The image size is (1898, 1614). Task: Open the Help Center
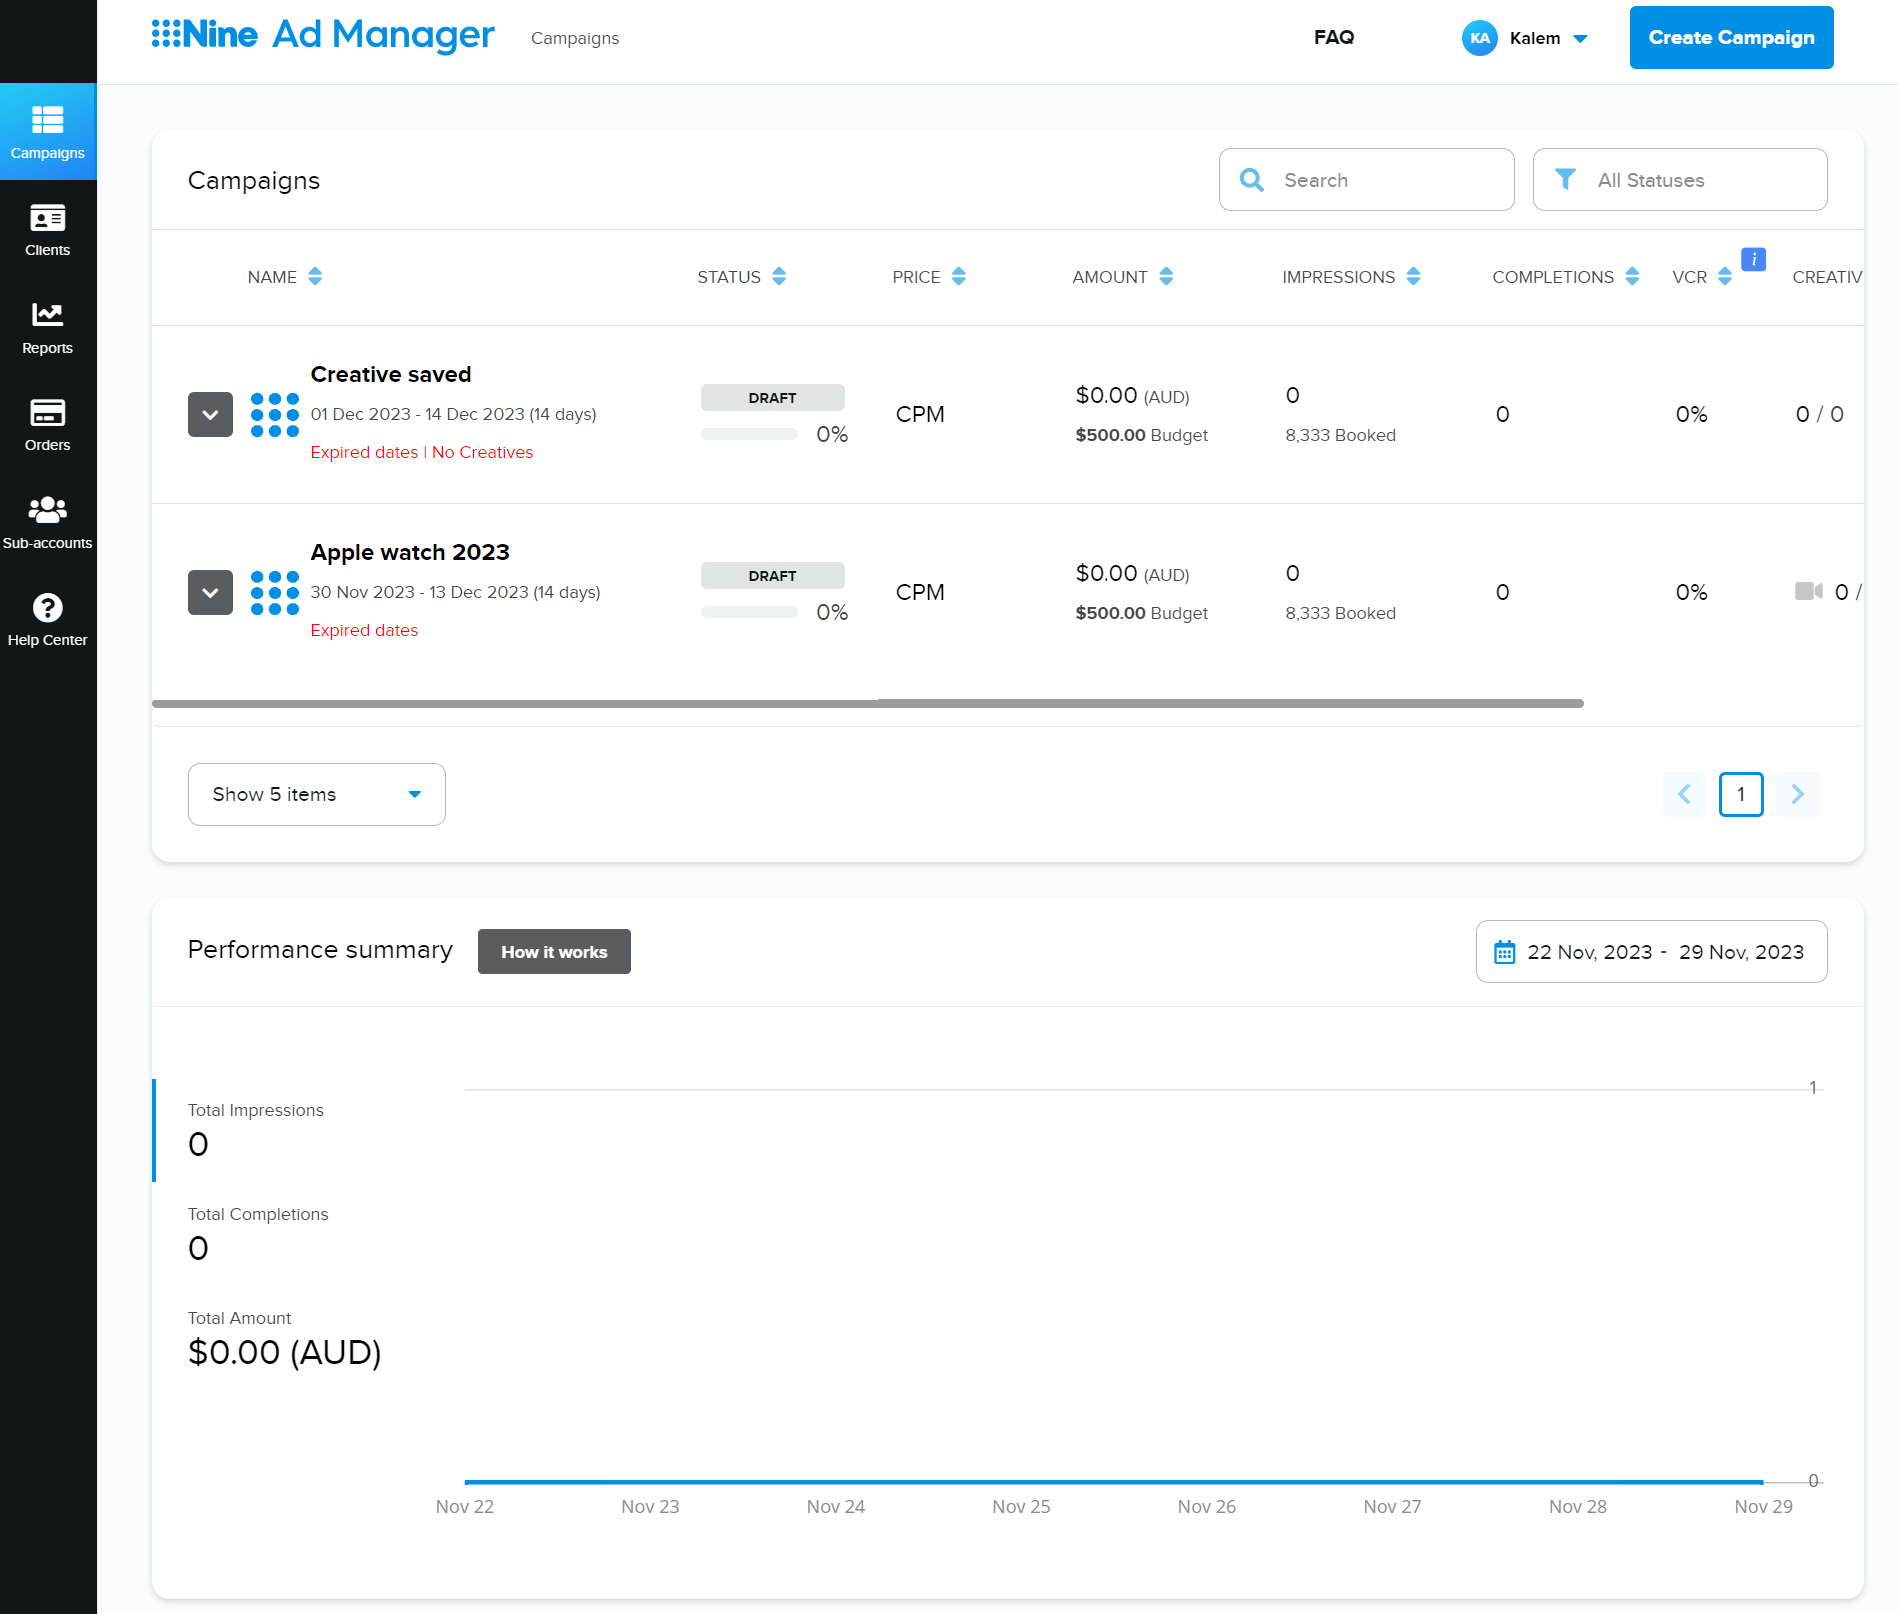(48, 620)
